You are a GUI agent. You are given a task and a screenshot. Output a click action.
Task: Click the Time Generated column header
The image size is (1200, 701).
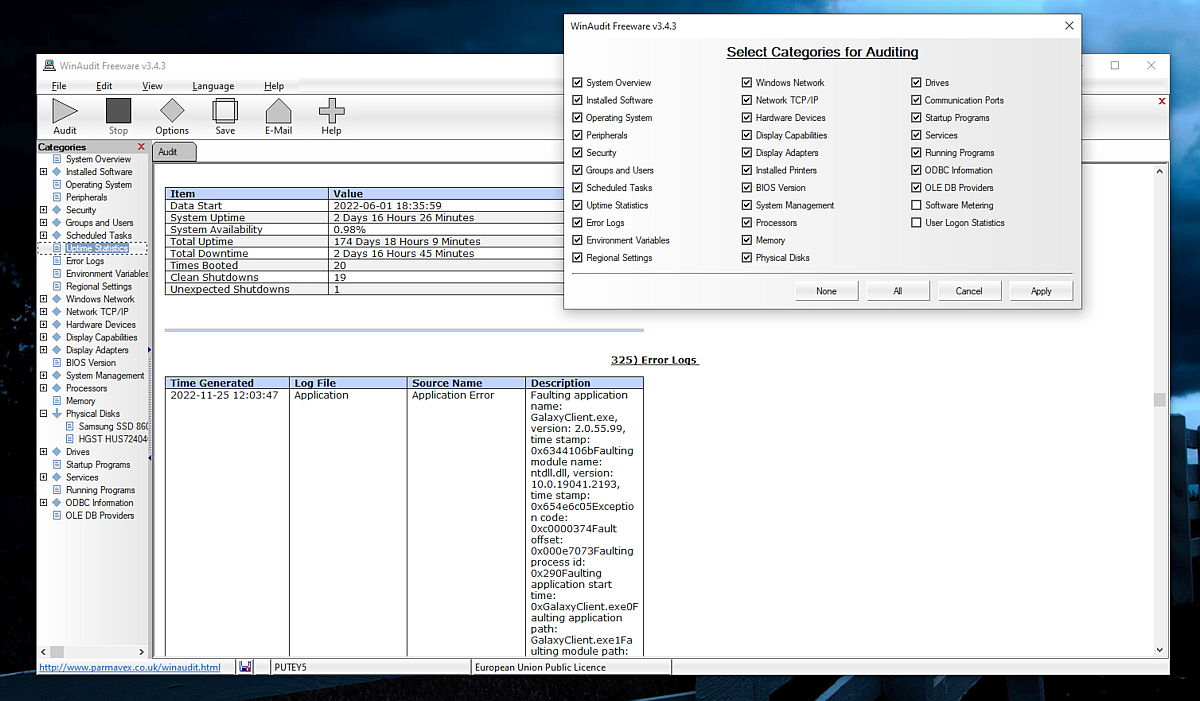(x=228, y=383)
